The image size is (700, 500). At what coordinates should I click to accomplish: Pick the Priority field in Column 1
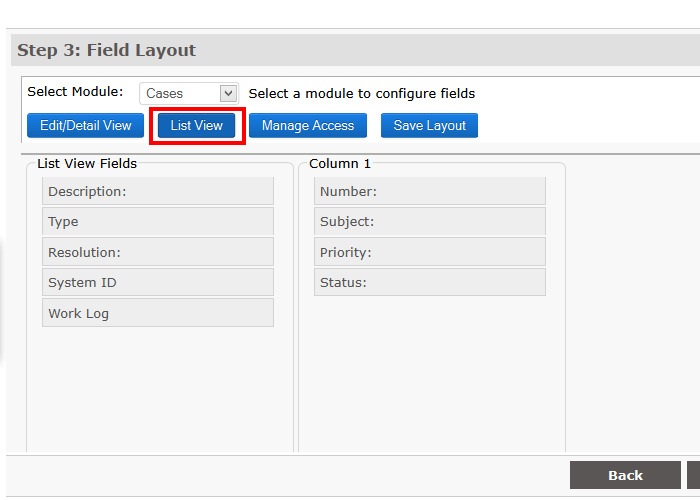click(x=430, y=252)
